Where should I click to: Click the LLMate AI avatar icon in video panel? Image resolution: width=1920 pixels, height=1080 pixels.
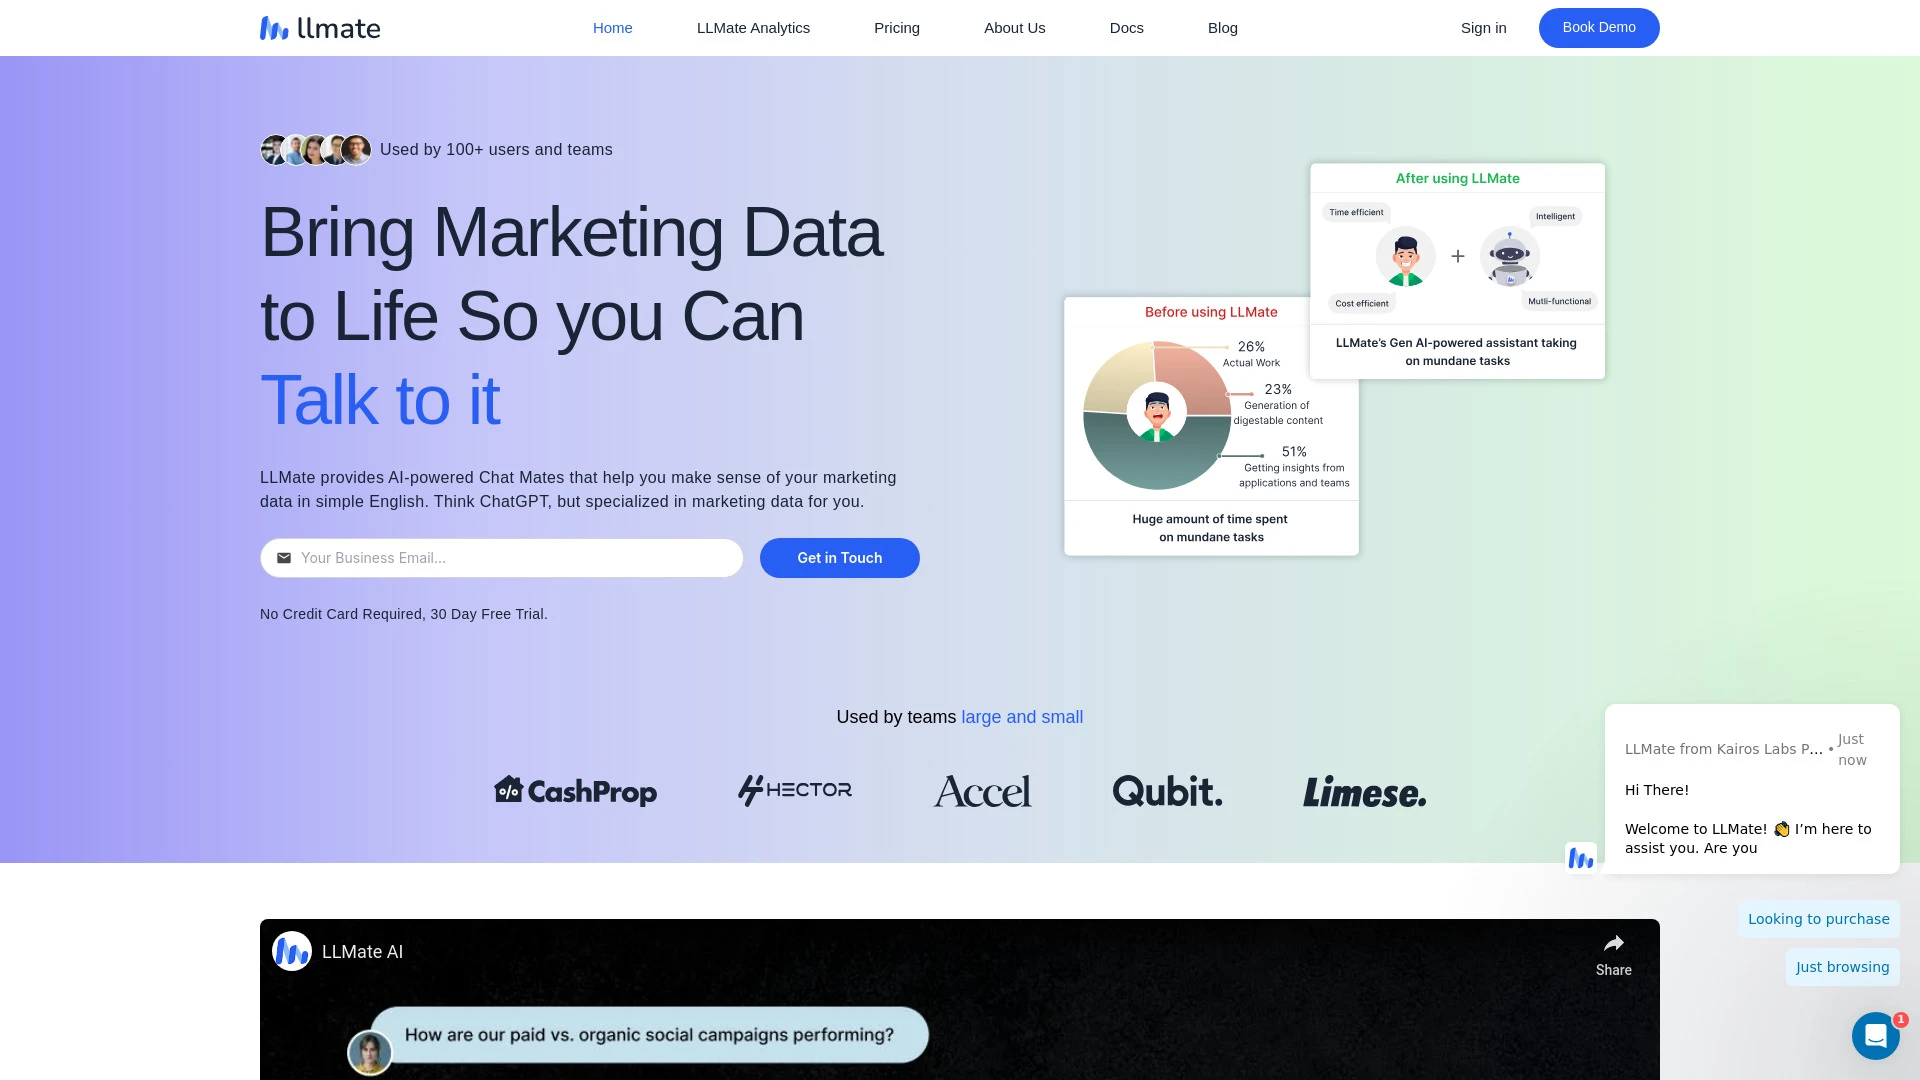(x=291, y=951)
